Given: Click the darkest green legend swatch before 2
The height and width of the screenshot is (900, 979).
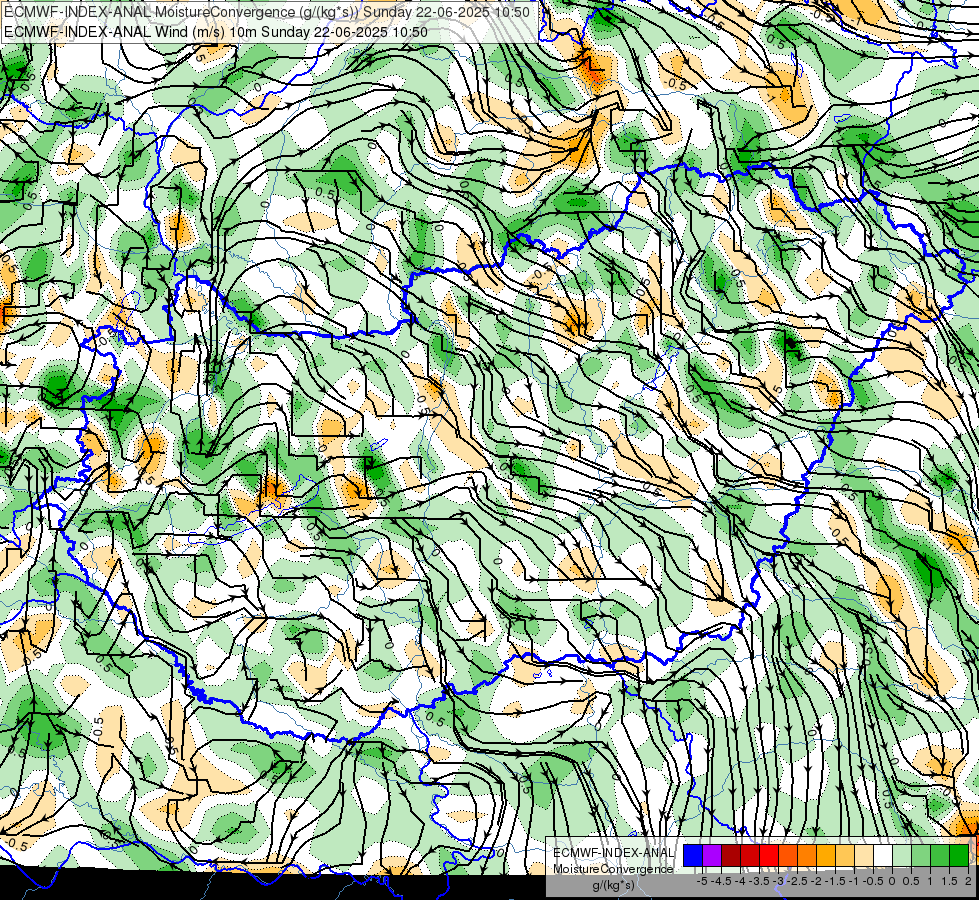Looking at the screenshot, I should pyautogui.click(x=959, y=855).
